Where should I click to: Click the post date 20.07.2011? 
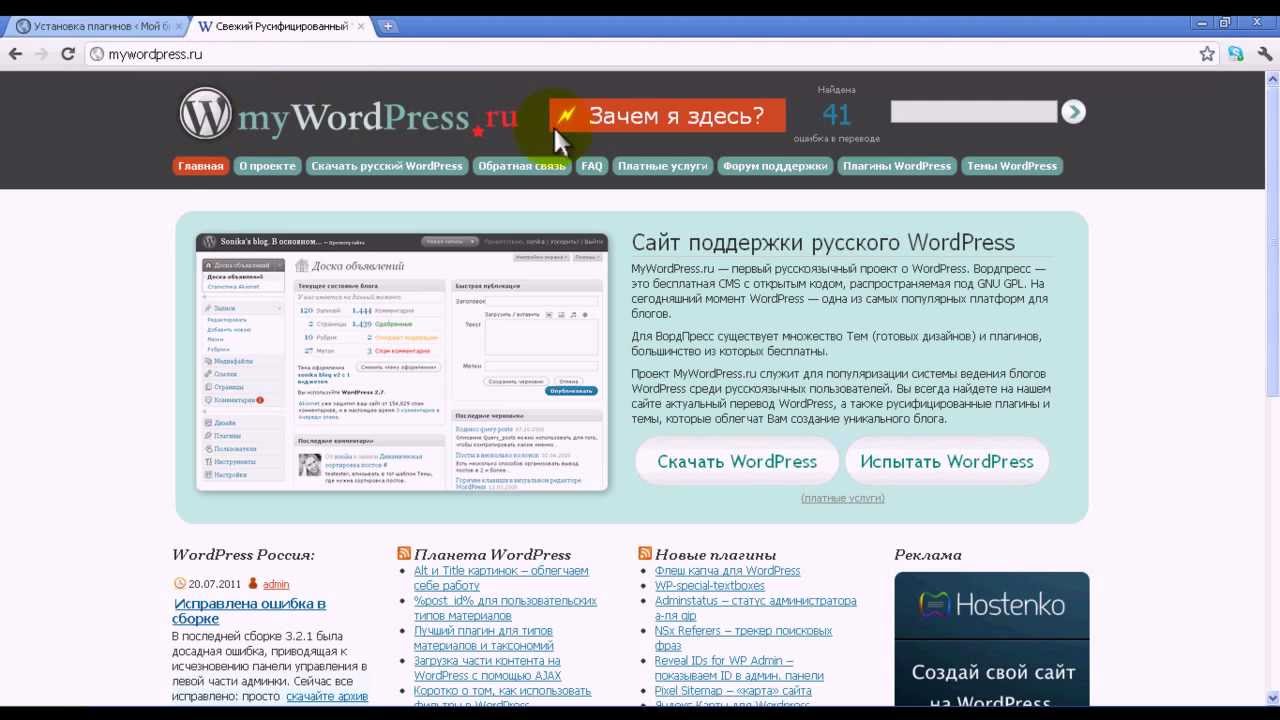pos(214,584)
